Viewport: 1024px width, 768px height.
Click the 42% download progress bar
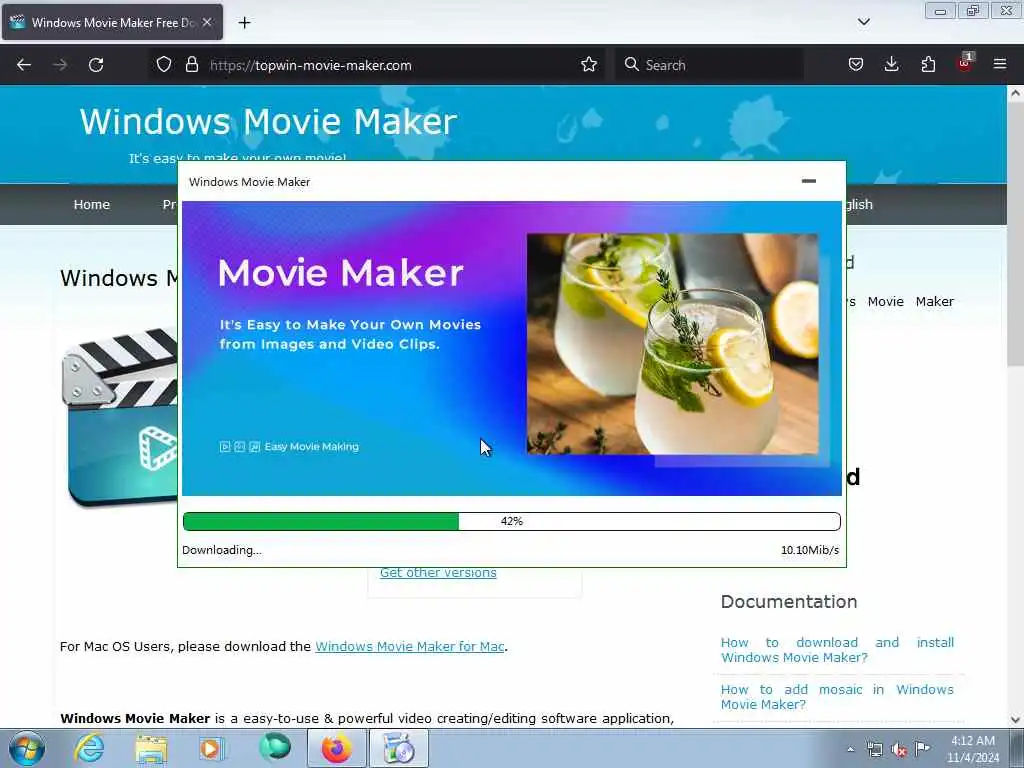click(511, 521)
